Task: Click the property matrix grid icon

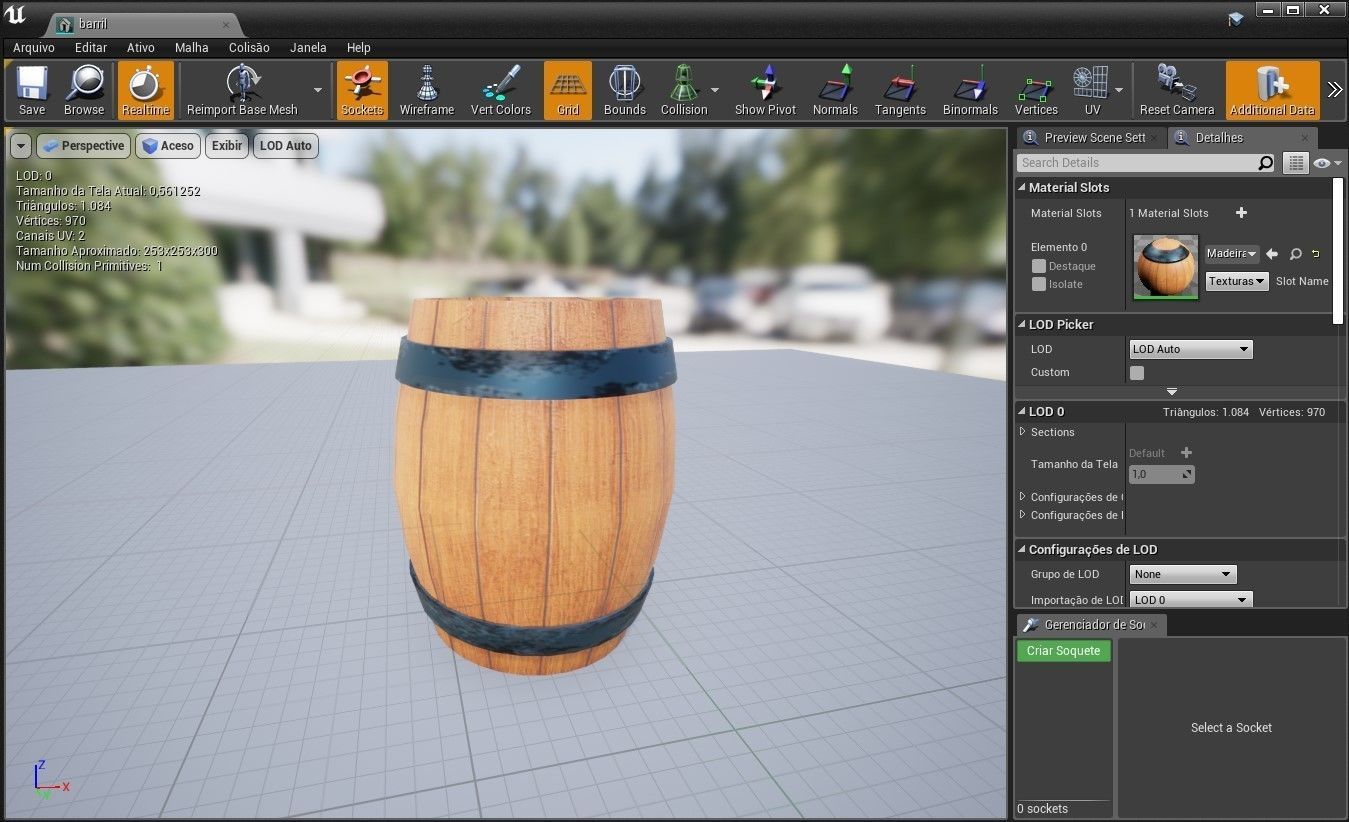Action: pyautogui.click(x=1296, y=163)
